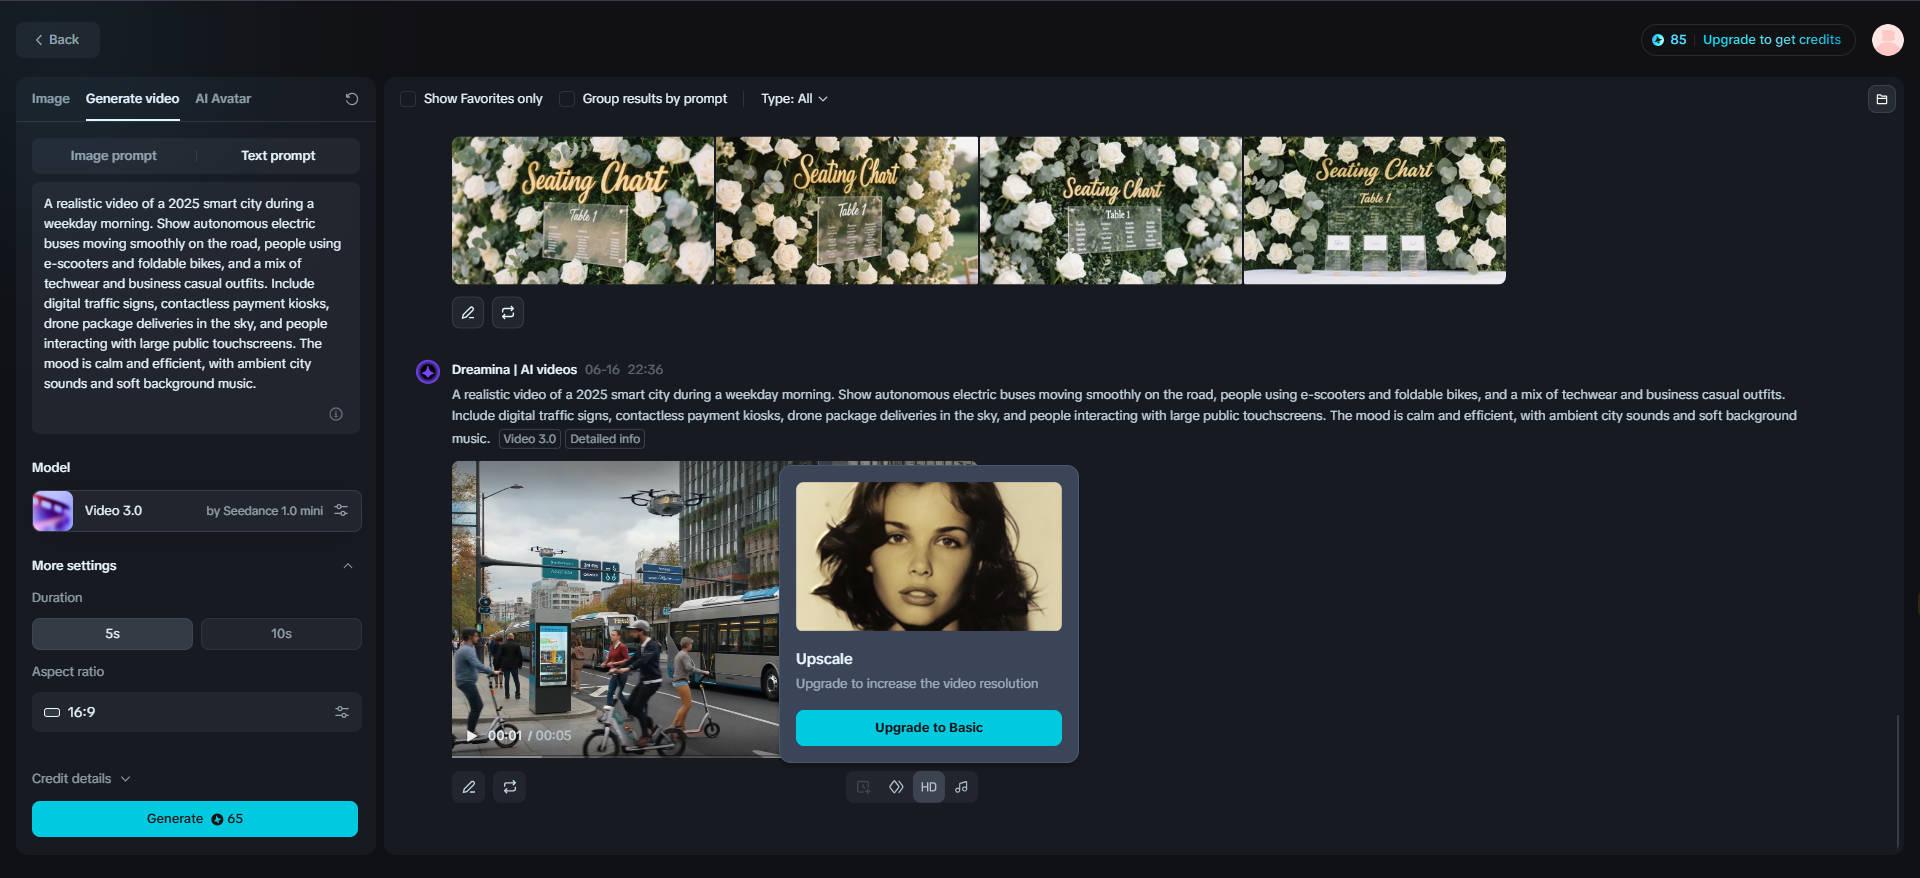Click the edit pencil icon under Seating Chart images

[x=468, y=313]
